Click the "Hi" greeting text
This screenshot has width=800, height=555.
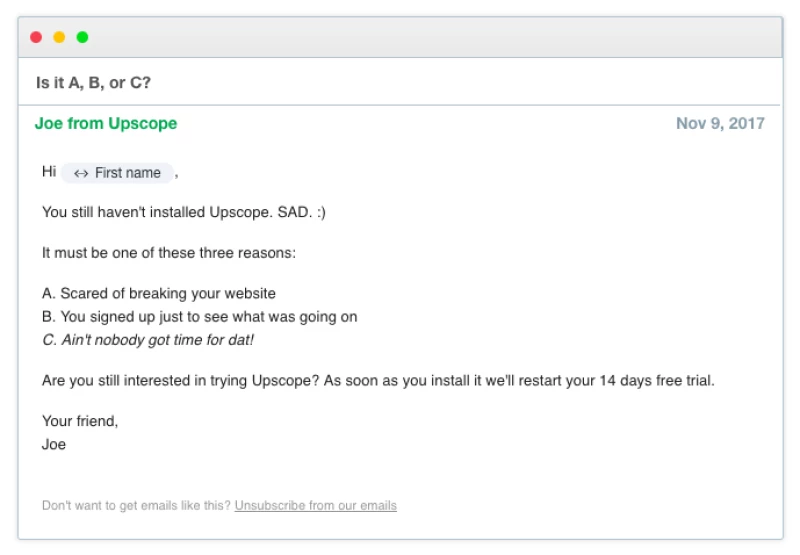point(49,172)
